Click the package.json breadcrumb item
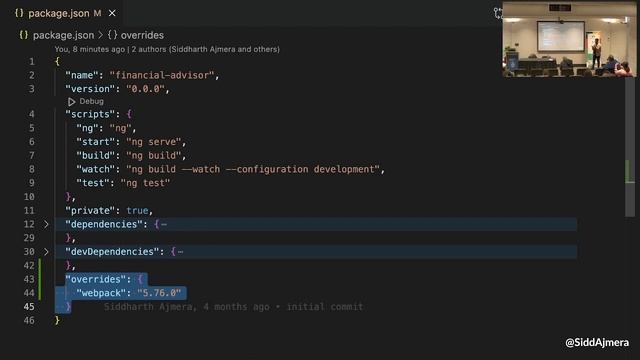Screen dimensions: 640x360 (63, 36)
